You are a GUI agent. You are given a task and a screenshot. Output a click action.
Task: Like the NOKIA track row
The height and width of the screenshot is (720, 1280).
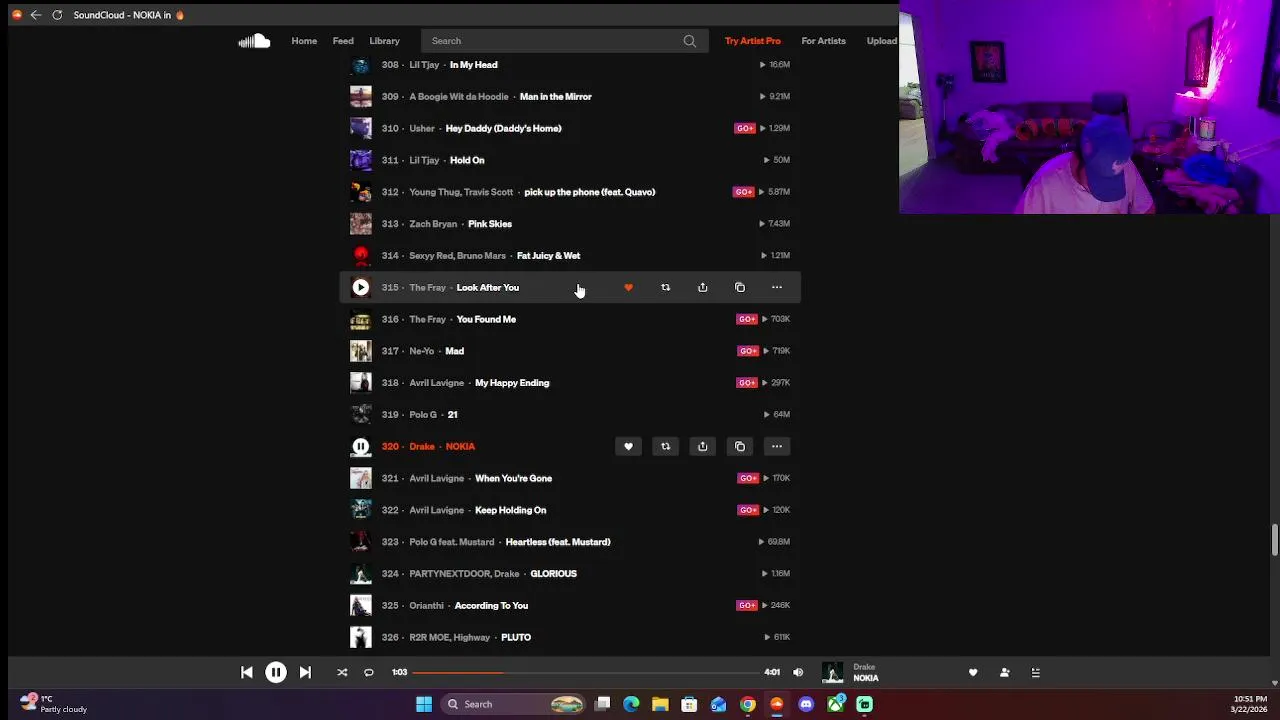pyautogui.click(x=628, y=447)
